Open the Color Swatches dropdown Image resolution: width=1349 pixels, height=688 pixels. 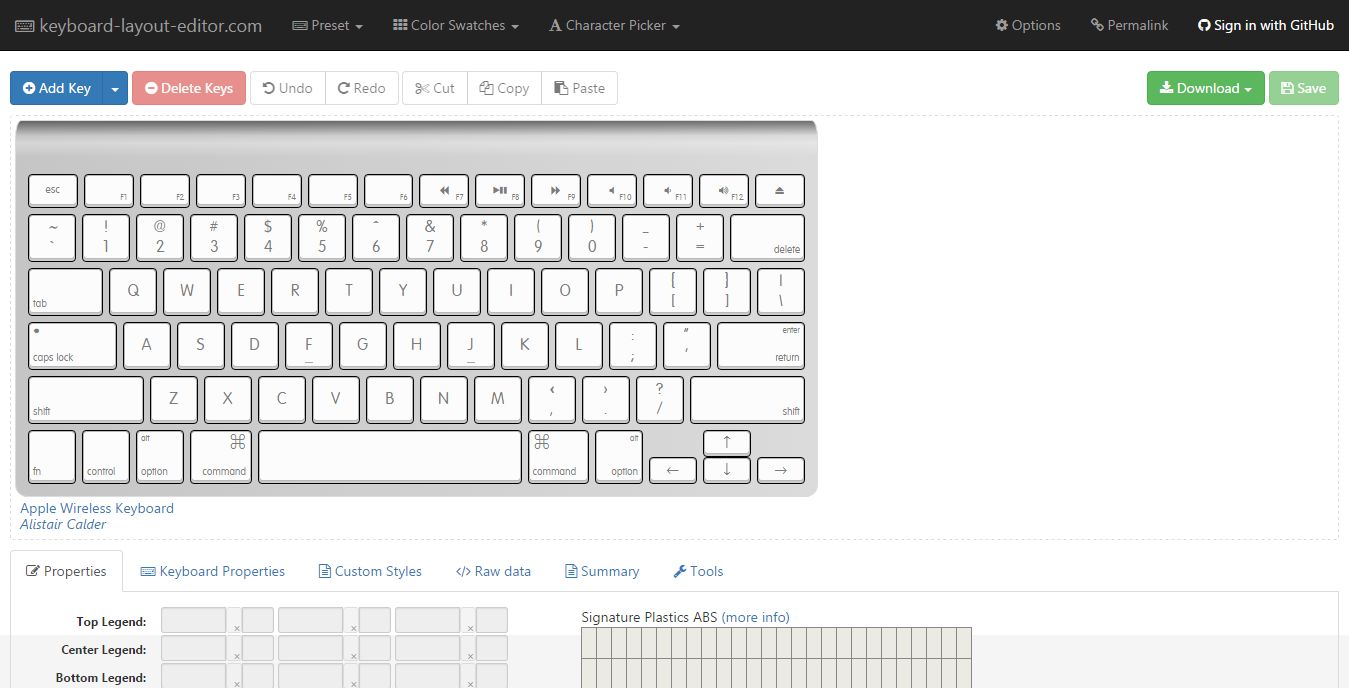point(455,26)
